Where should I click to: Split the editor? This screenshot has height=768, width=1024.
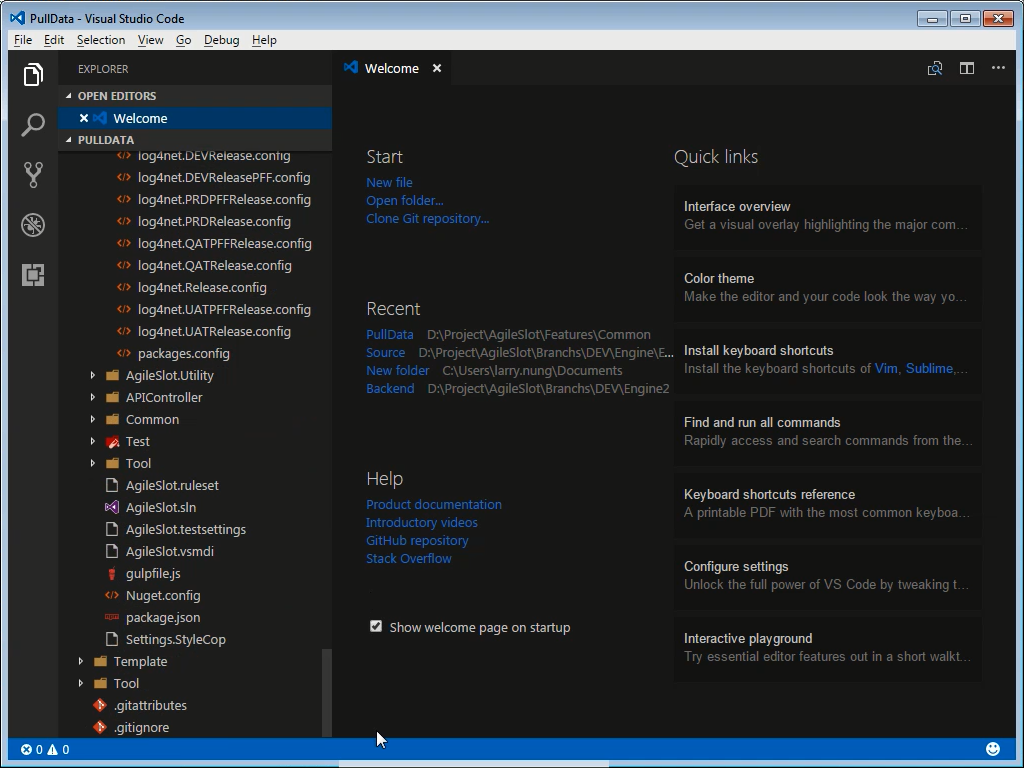tap(967, 68)
